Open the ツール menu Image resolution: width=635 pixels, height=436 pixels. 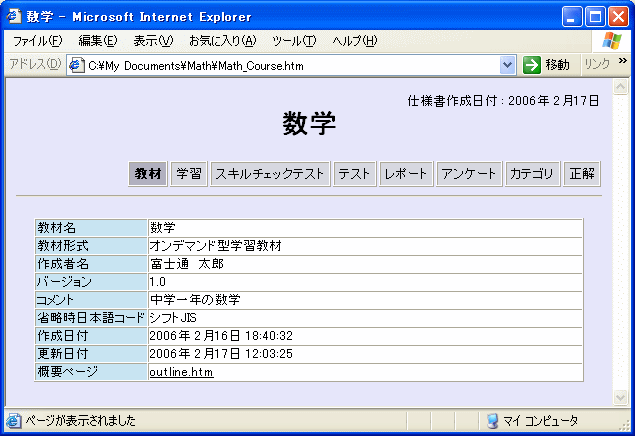tap(294, 41)
